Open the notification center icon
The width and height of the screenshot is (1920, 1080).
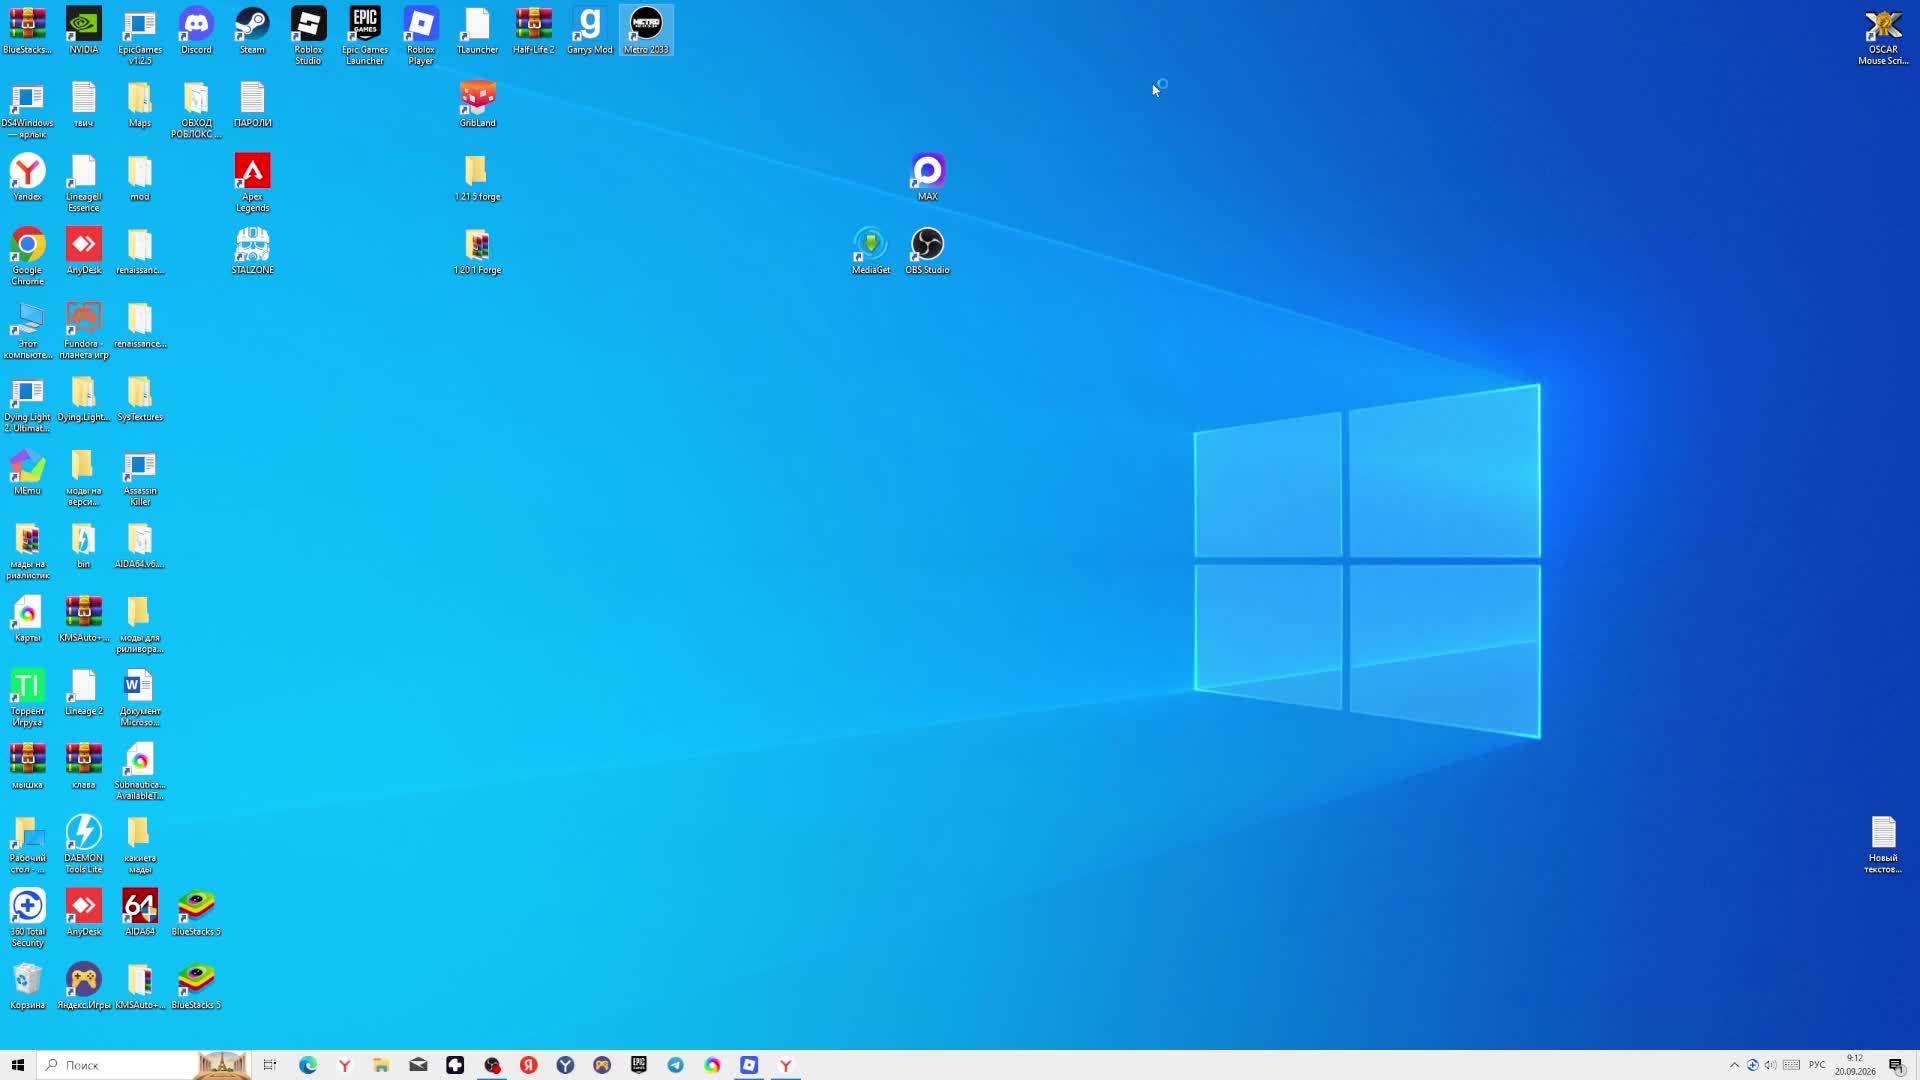(1896, 1065)
